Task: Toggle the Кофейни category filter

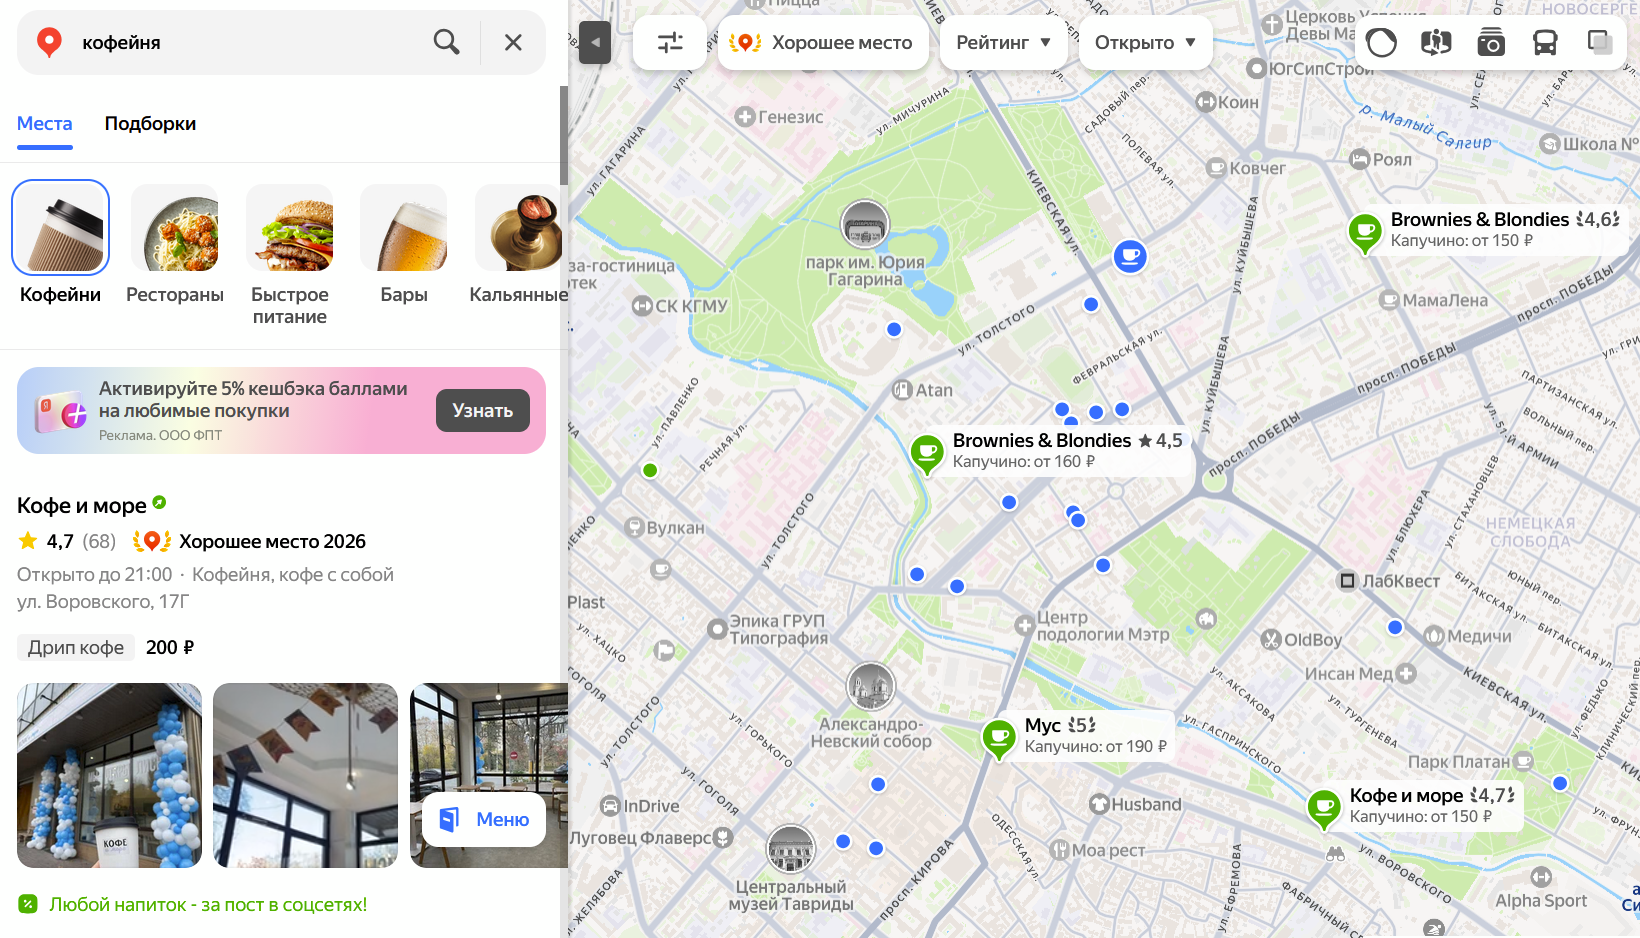Action: pyautogui.click(x=60, y=243)
